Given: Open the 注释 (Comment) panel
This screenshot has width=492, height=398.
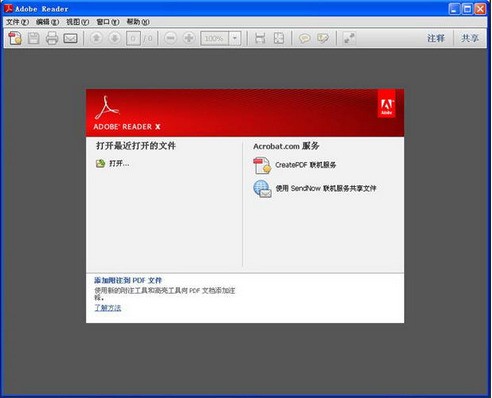Looking at the screenshot, I should (x=436, y=38).
